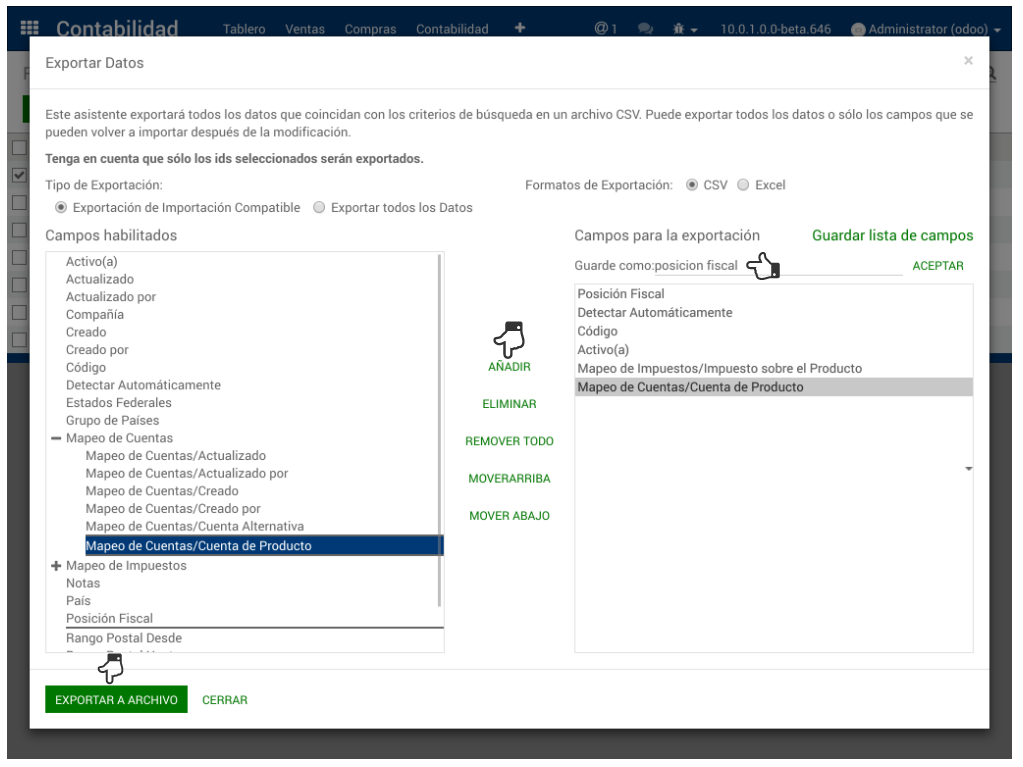Screen dimensions: 1023x767
Task: Select CSV as export format
Action: coord(692,185)
